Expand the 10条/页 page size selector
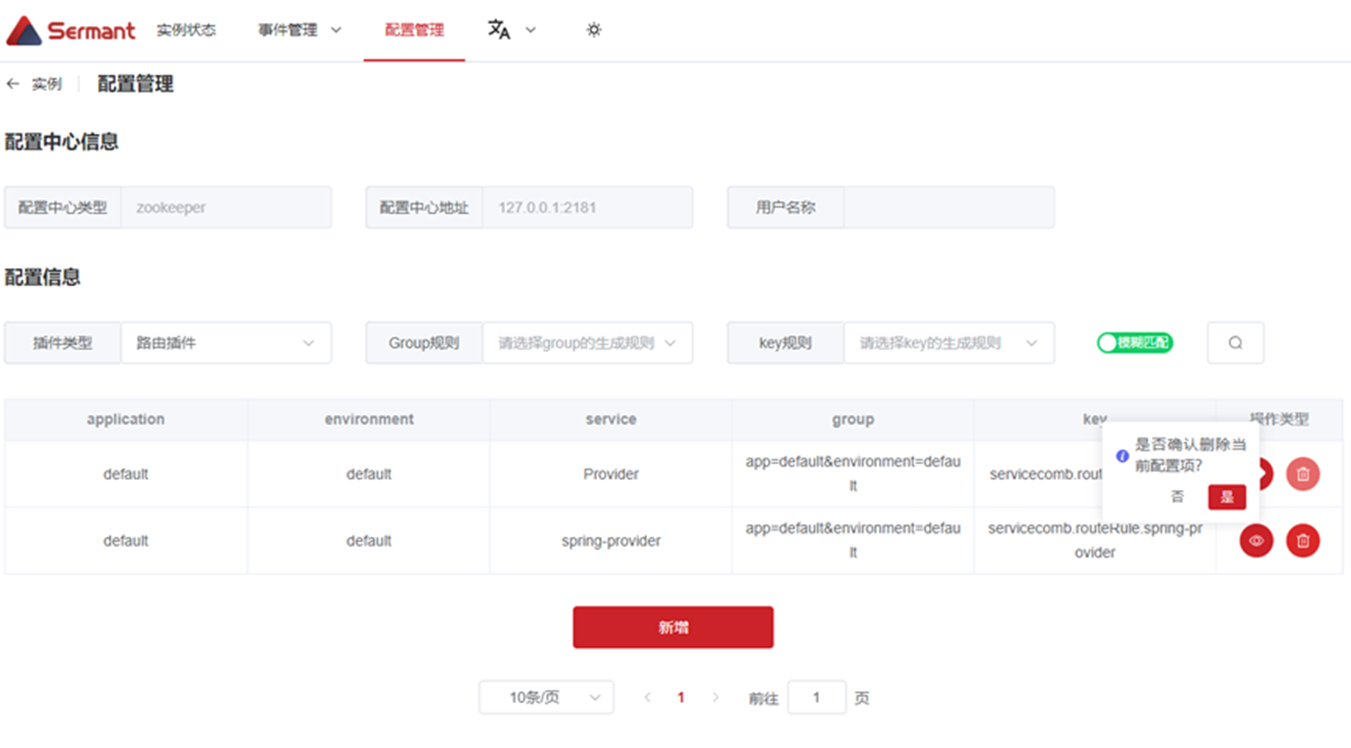Image resolution: width=1351 pixels, height=748 pixels. coord(546,698)
